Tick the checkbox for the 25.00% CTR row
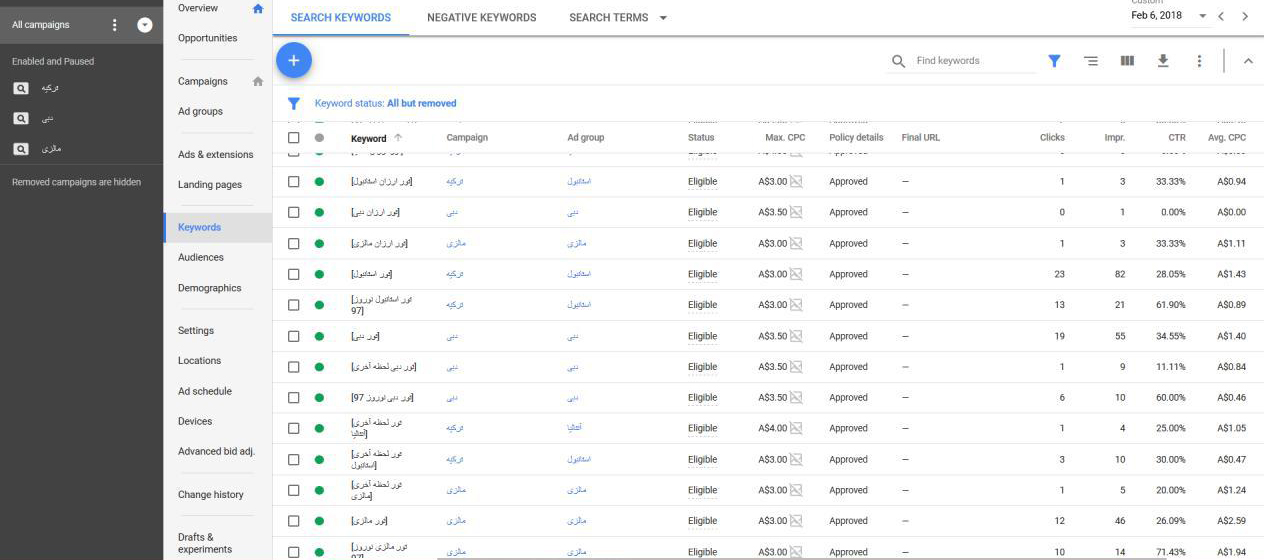This screenshot has width=1264, height=560. click(x=294, y=428)
